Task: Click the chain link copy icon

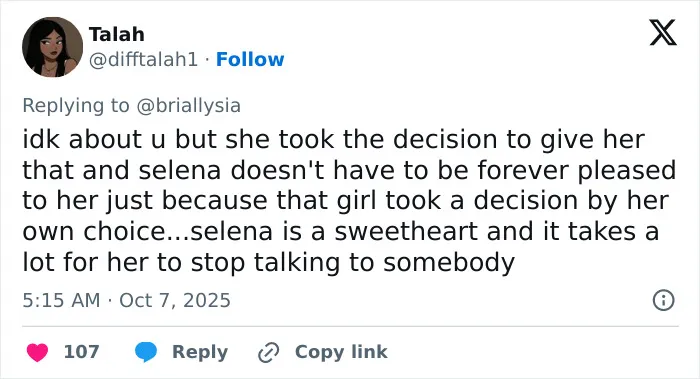Action: [269, 352]
